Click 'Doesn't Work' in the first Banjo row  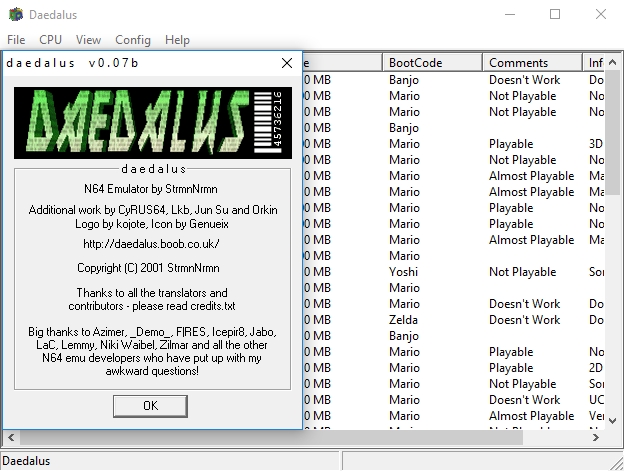click(x=525, y=80)
